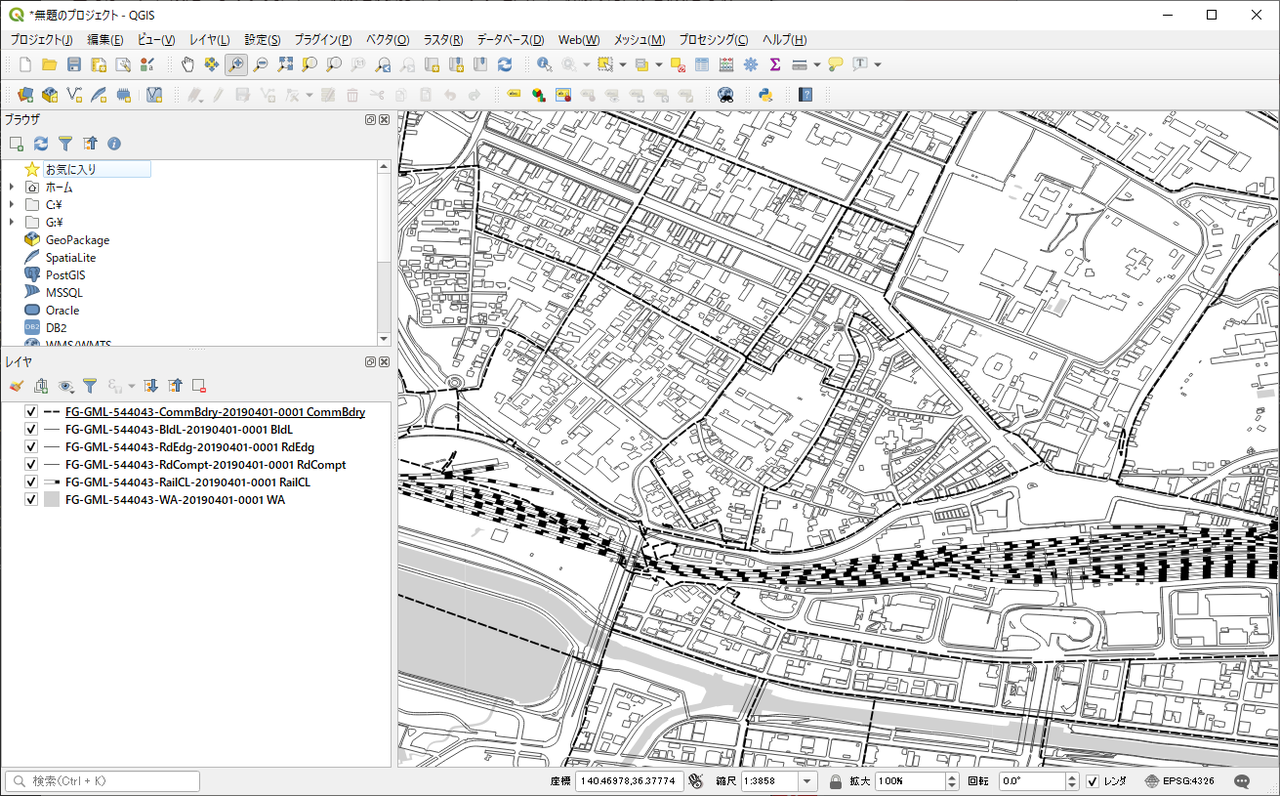Hide the CommBdry layer

[31, 412]
